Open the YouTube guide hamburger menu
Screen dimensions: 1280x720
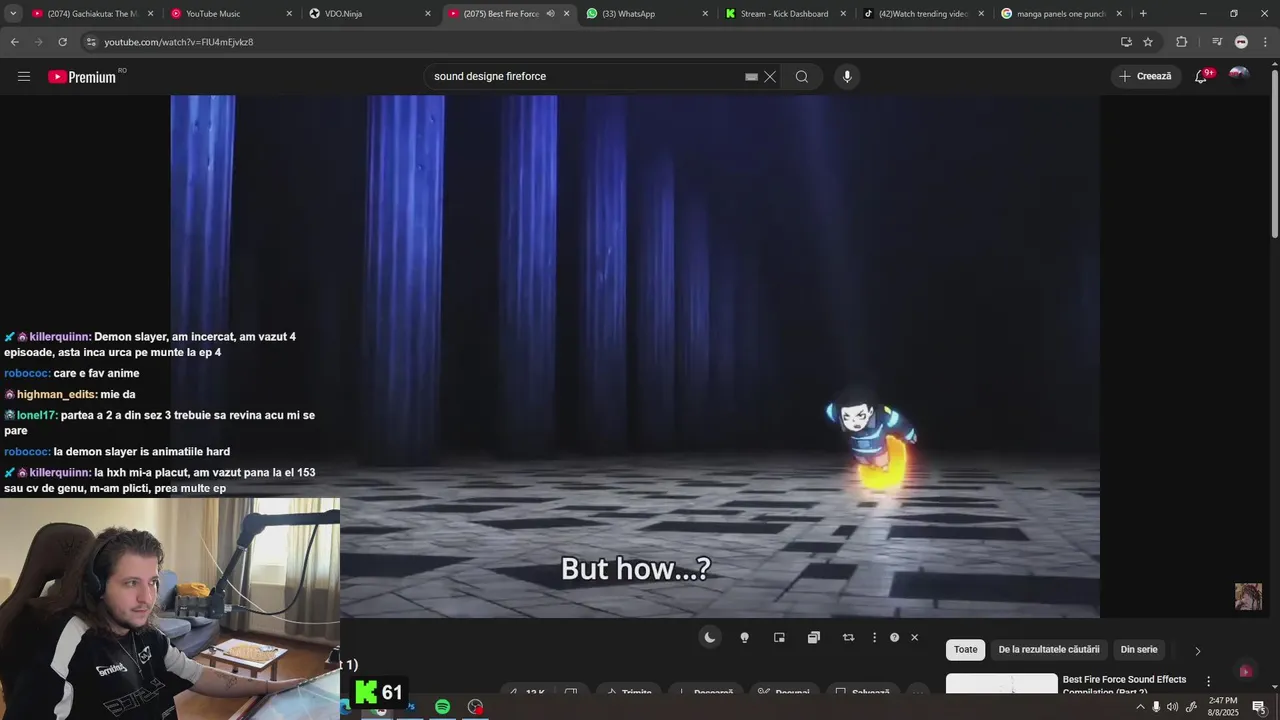[x=24, y=76]
